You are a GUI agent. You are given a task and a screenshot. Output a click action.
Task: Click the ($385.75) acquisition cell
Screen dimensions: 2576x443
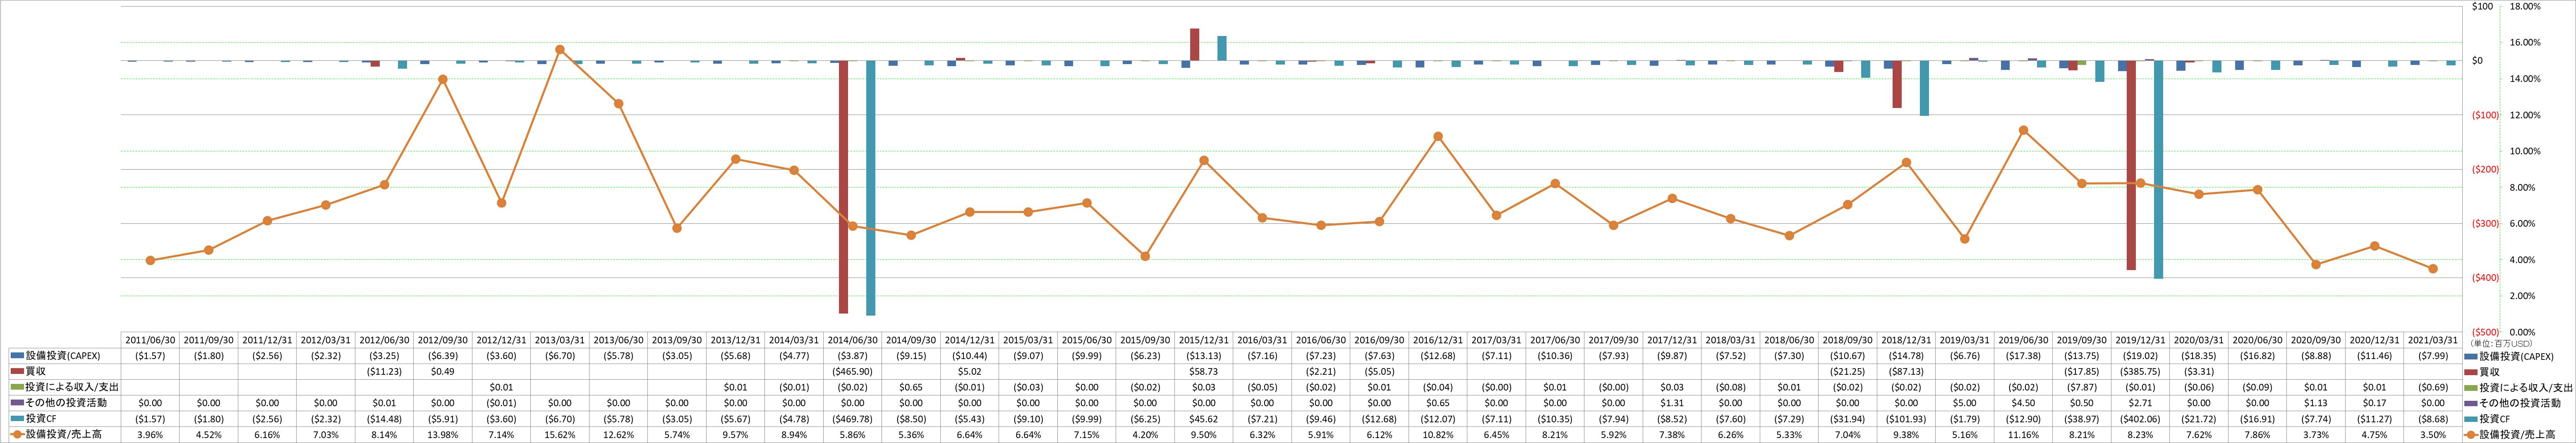pos(2140,372)
